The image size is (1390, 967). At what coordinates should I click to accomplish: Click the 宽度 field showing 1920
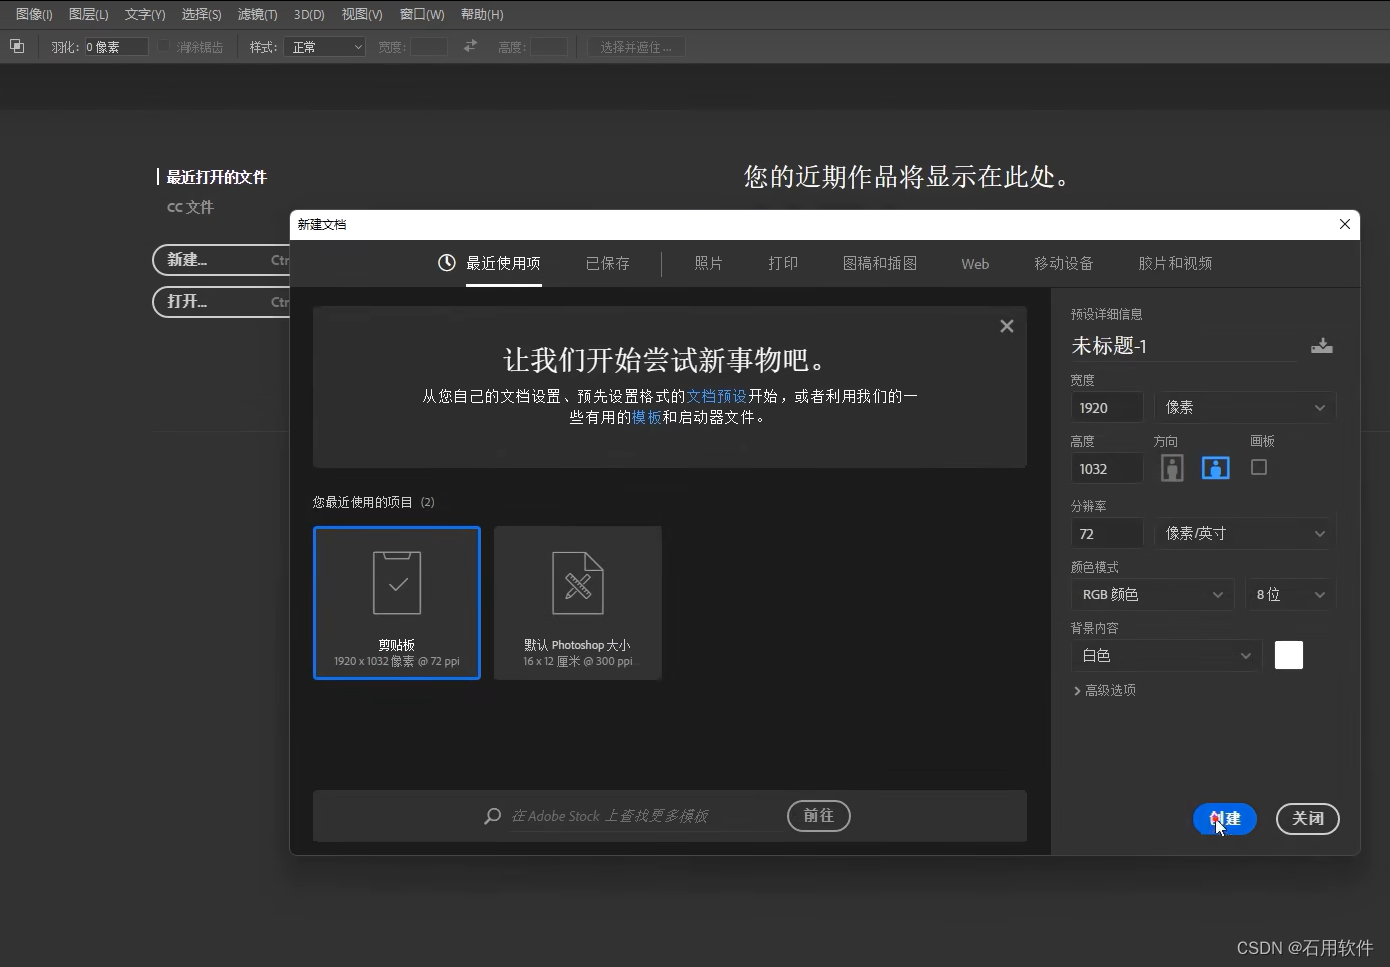coord(1107,407)
